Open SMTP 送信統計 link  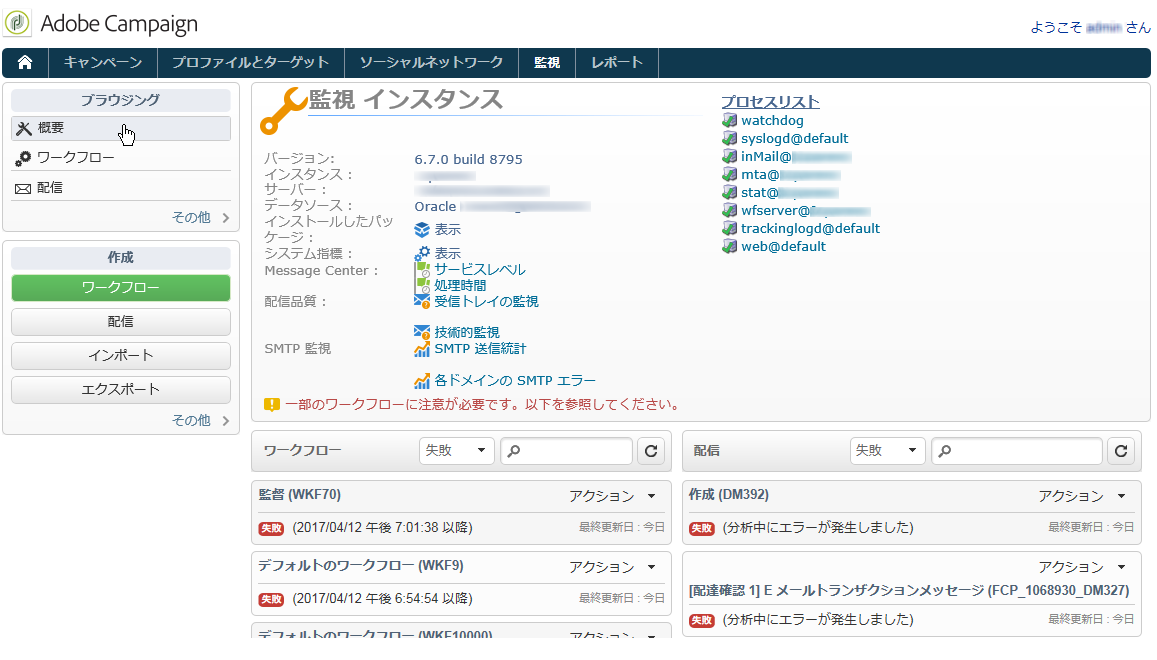[x=480, y=348]
